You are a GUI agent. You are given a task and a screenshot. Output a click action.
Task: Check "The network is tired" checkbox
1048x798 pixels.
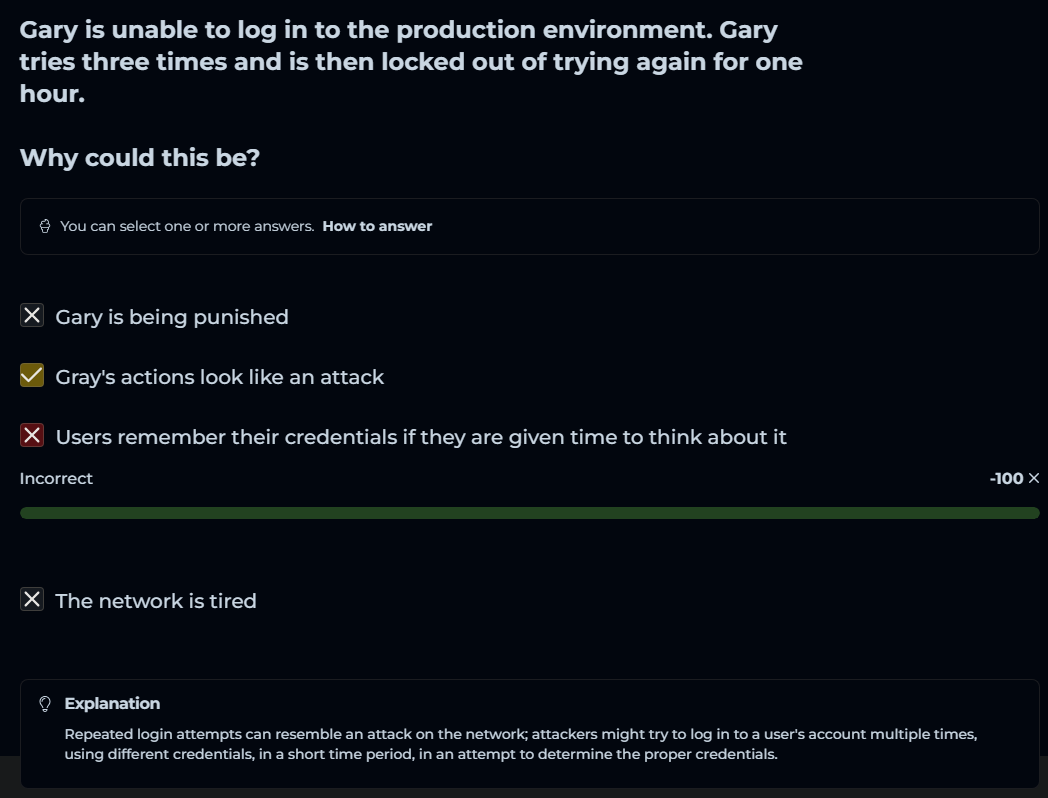coord(32,600)
